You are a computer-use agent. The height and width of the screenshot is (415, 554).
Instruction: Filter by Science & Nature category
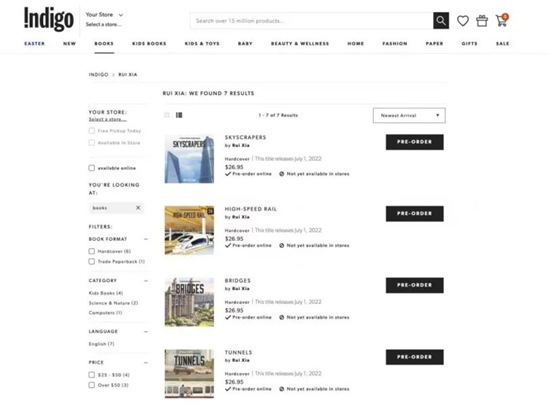113,303
